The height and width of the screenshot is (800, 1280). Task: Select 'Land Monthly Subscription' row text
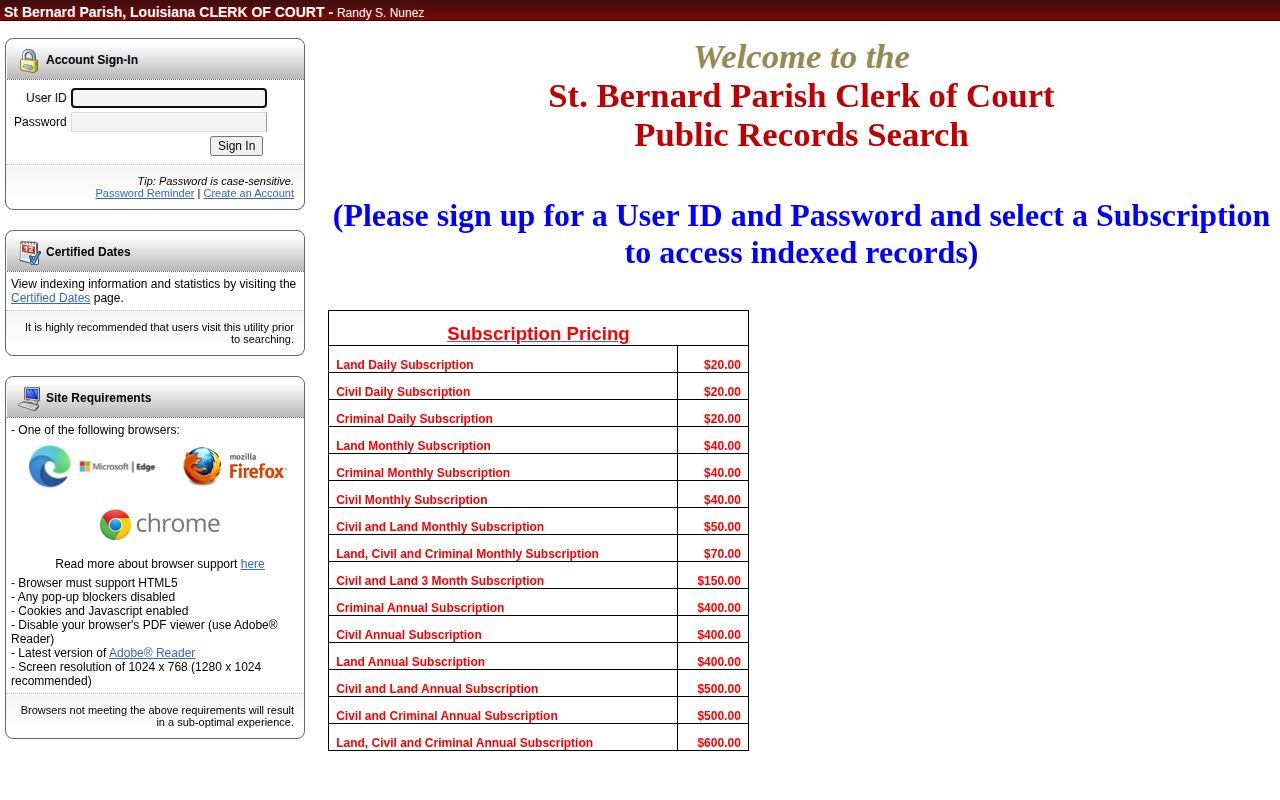tap(413, 446)
